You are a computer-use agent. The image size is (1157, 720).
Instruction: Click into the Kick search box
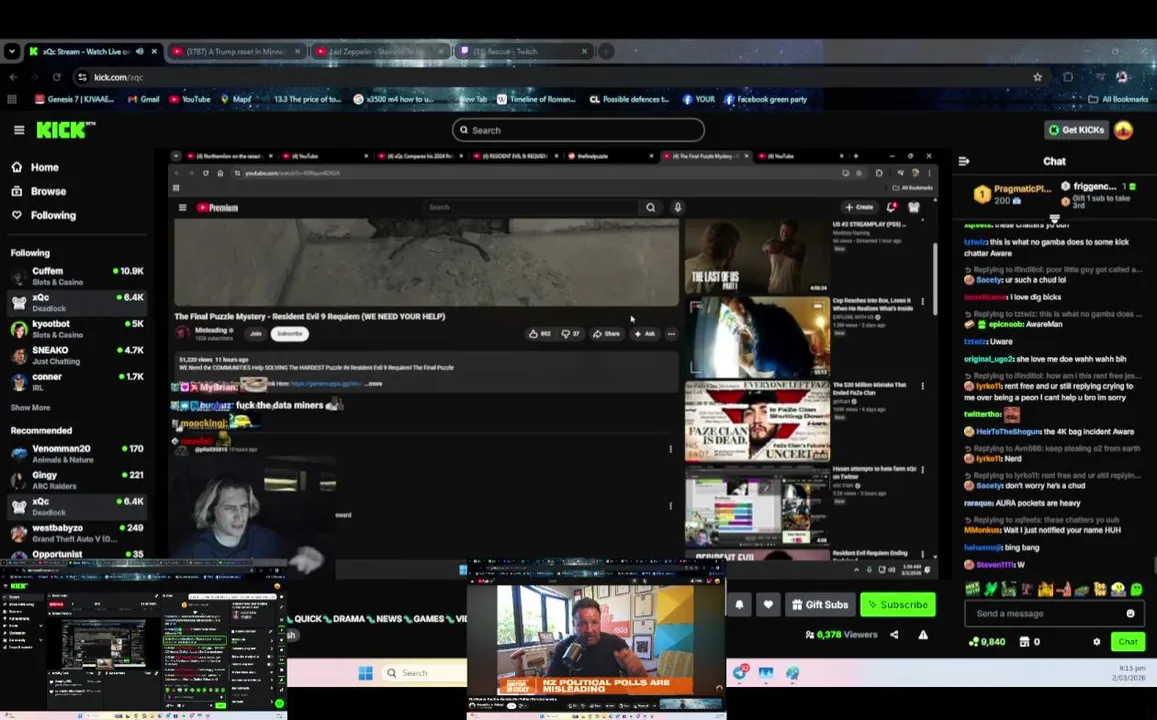coord(578,130)
